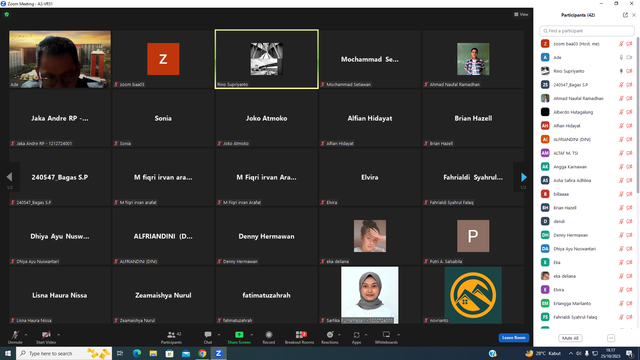This screenshot has width=640, height=360.
Task: Click the Leave Room button
Action: point(513,338)
